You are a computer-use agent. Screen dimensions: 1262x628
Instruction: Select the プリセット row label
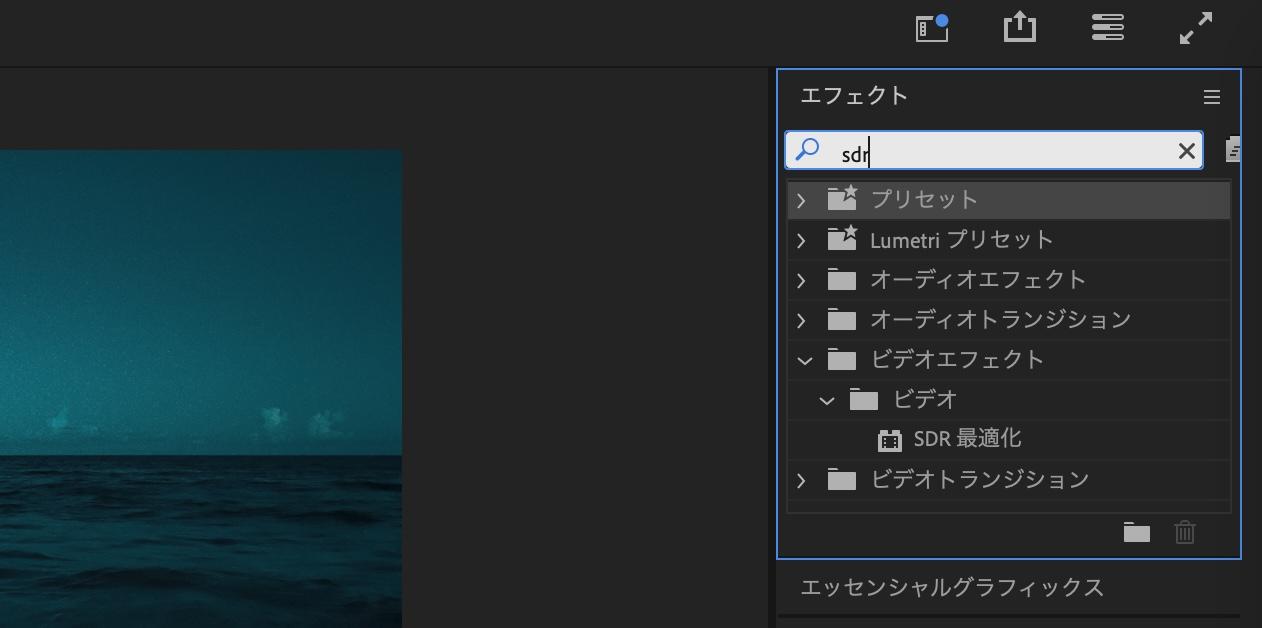[924, 199]
